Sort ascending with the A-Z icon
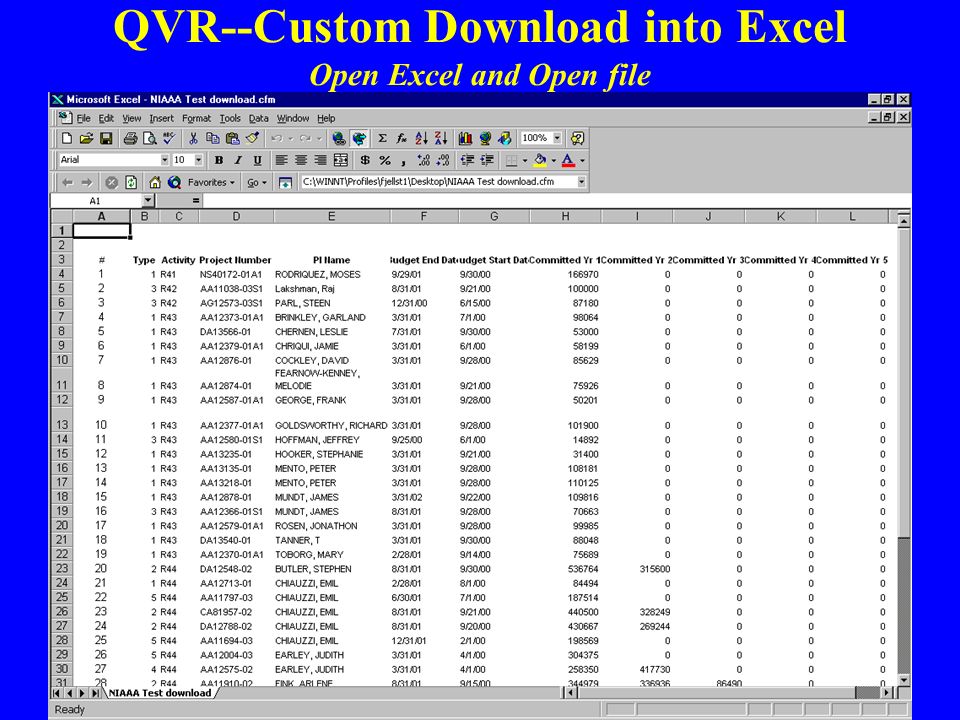 coord(421,138)
